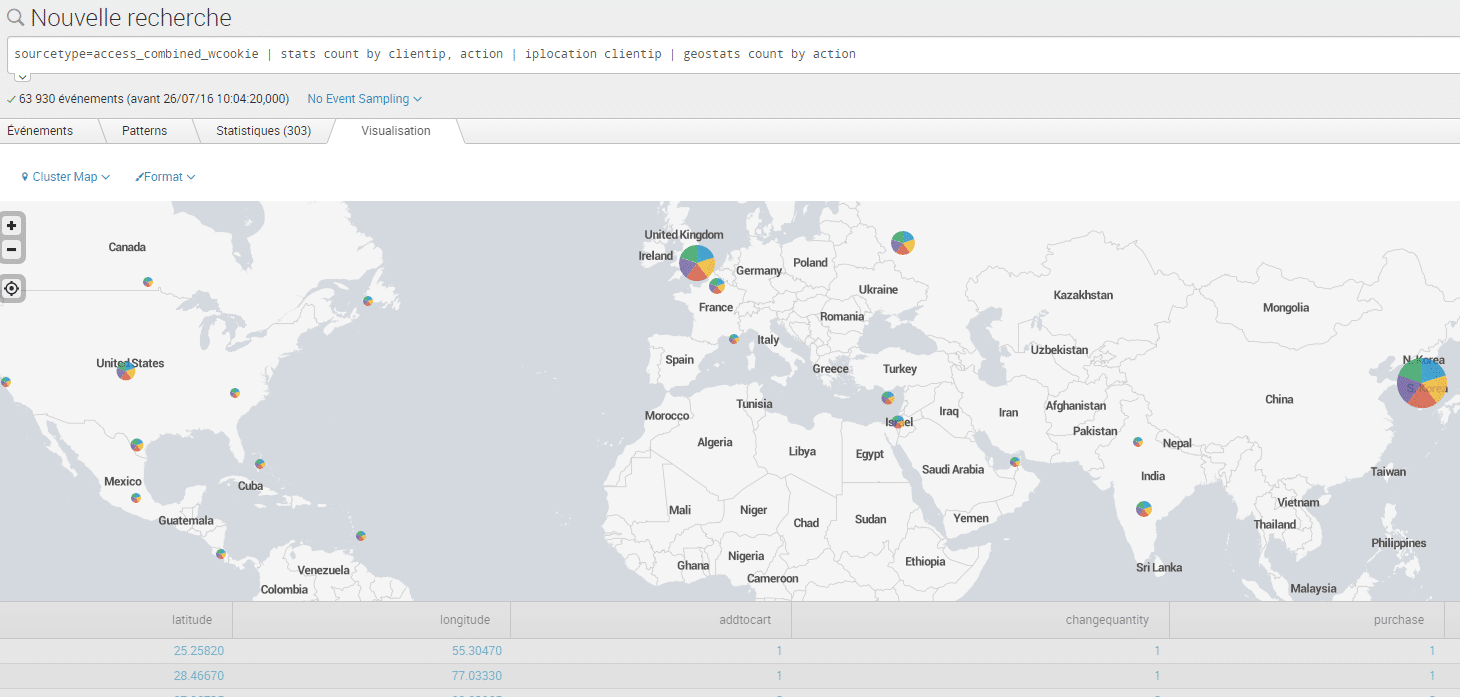This screenshot has width=1460, height=697.
Task: Click the large pie cluster over Korea
Action: pos(1421,383)
